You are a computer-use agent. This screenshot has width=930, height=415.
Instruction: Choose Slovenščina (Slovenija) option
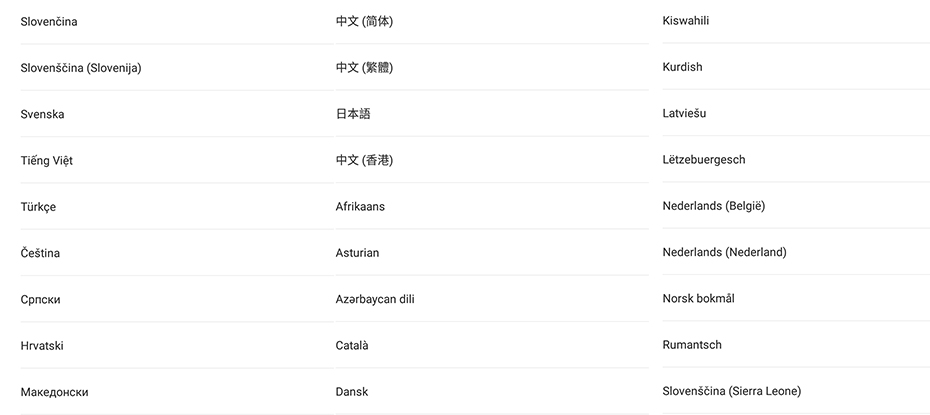click(81, 68)
